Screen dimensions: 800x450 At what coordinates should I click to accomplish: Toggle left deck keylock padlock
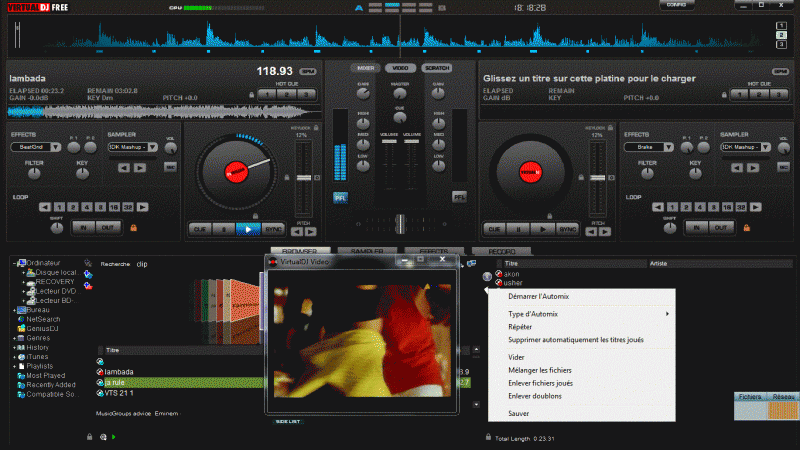click(x=316, y=128)
